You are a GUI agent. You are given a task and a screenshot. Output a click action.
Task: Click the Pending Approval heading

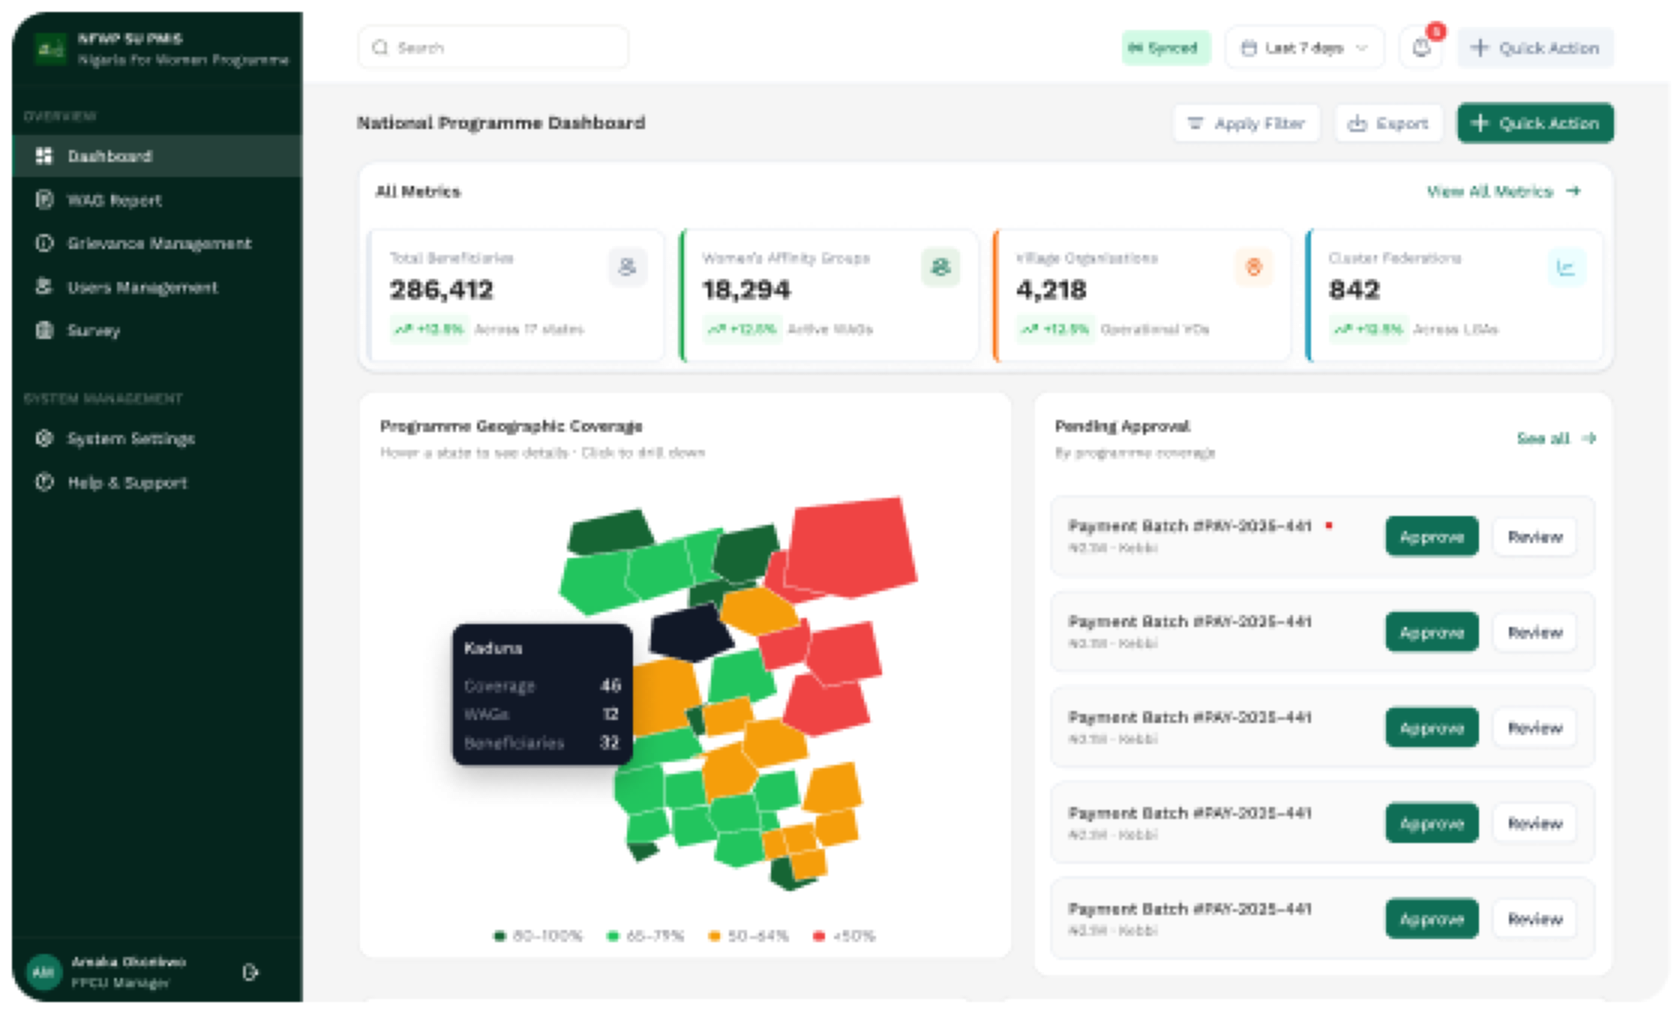click(x=1122, y=426)
